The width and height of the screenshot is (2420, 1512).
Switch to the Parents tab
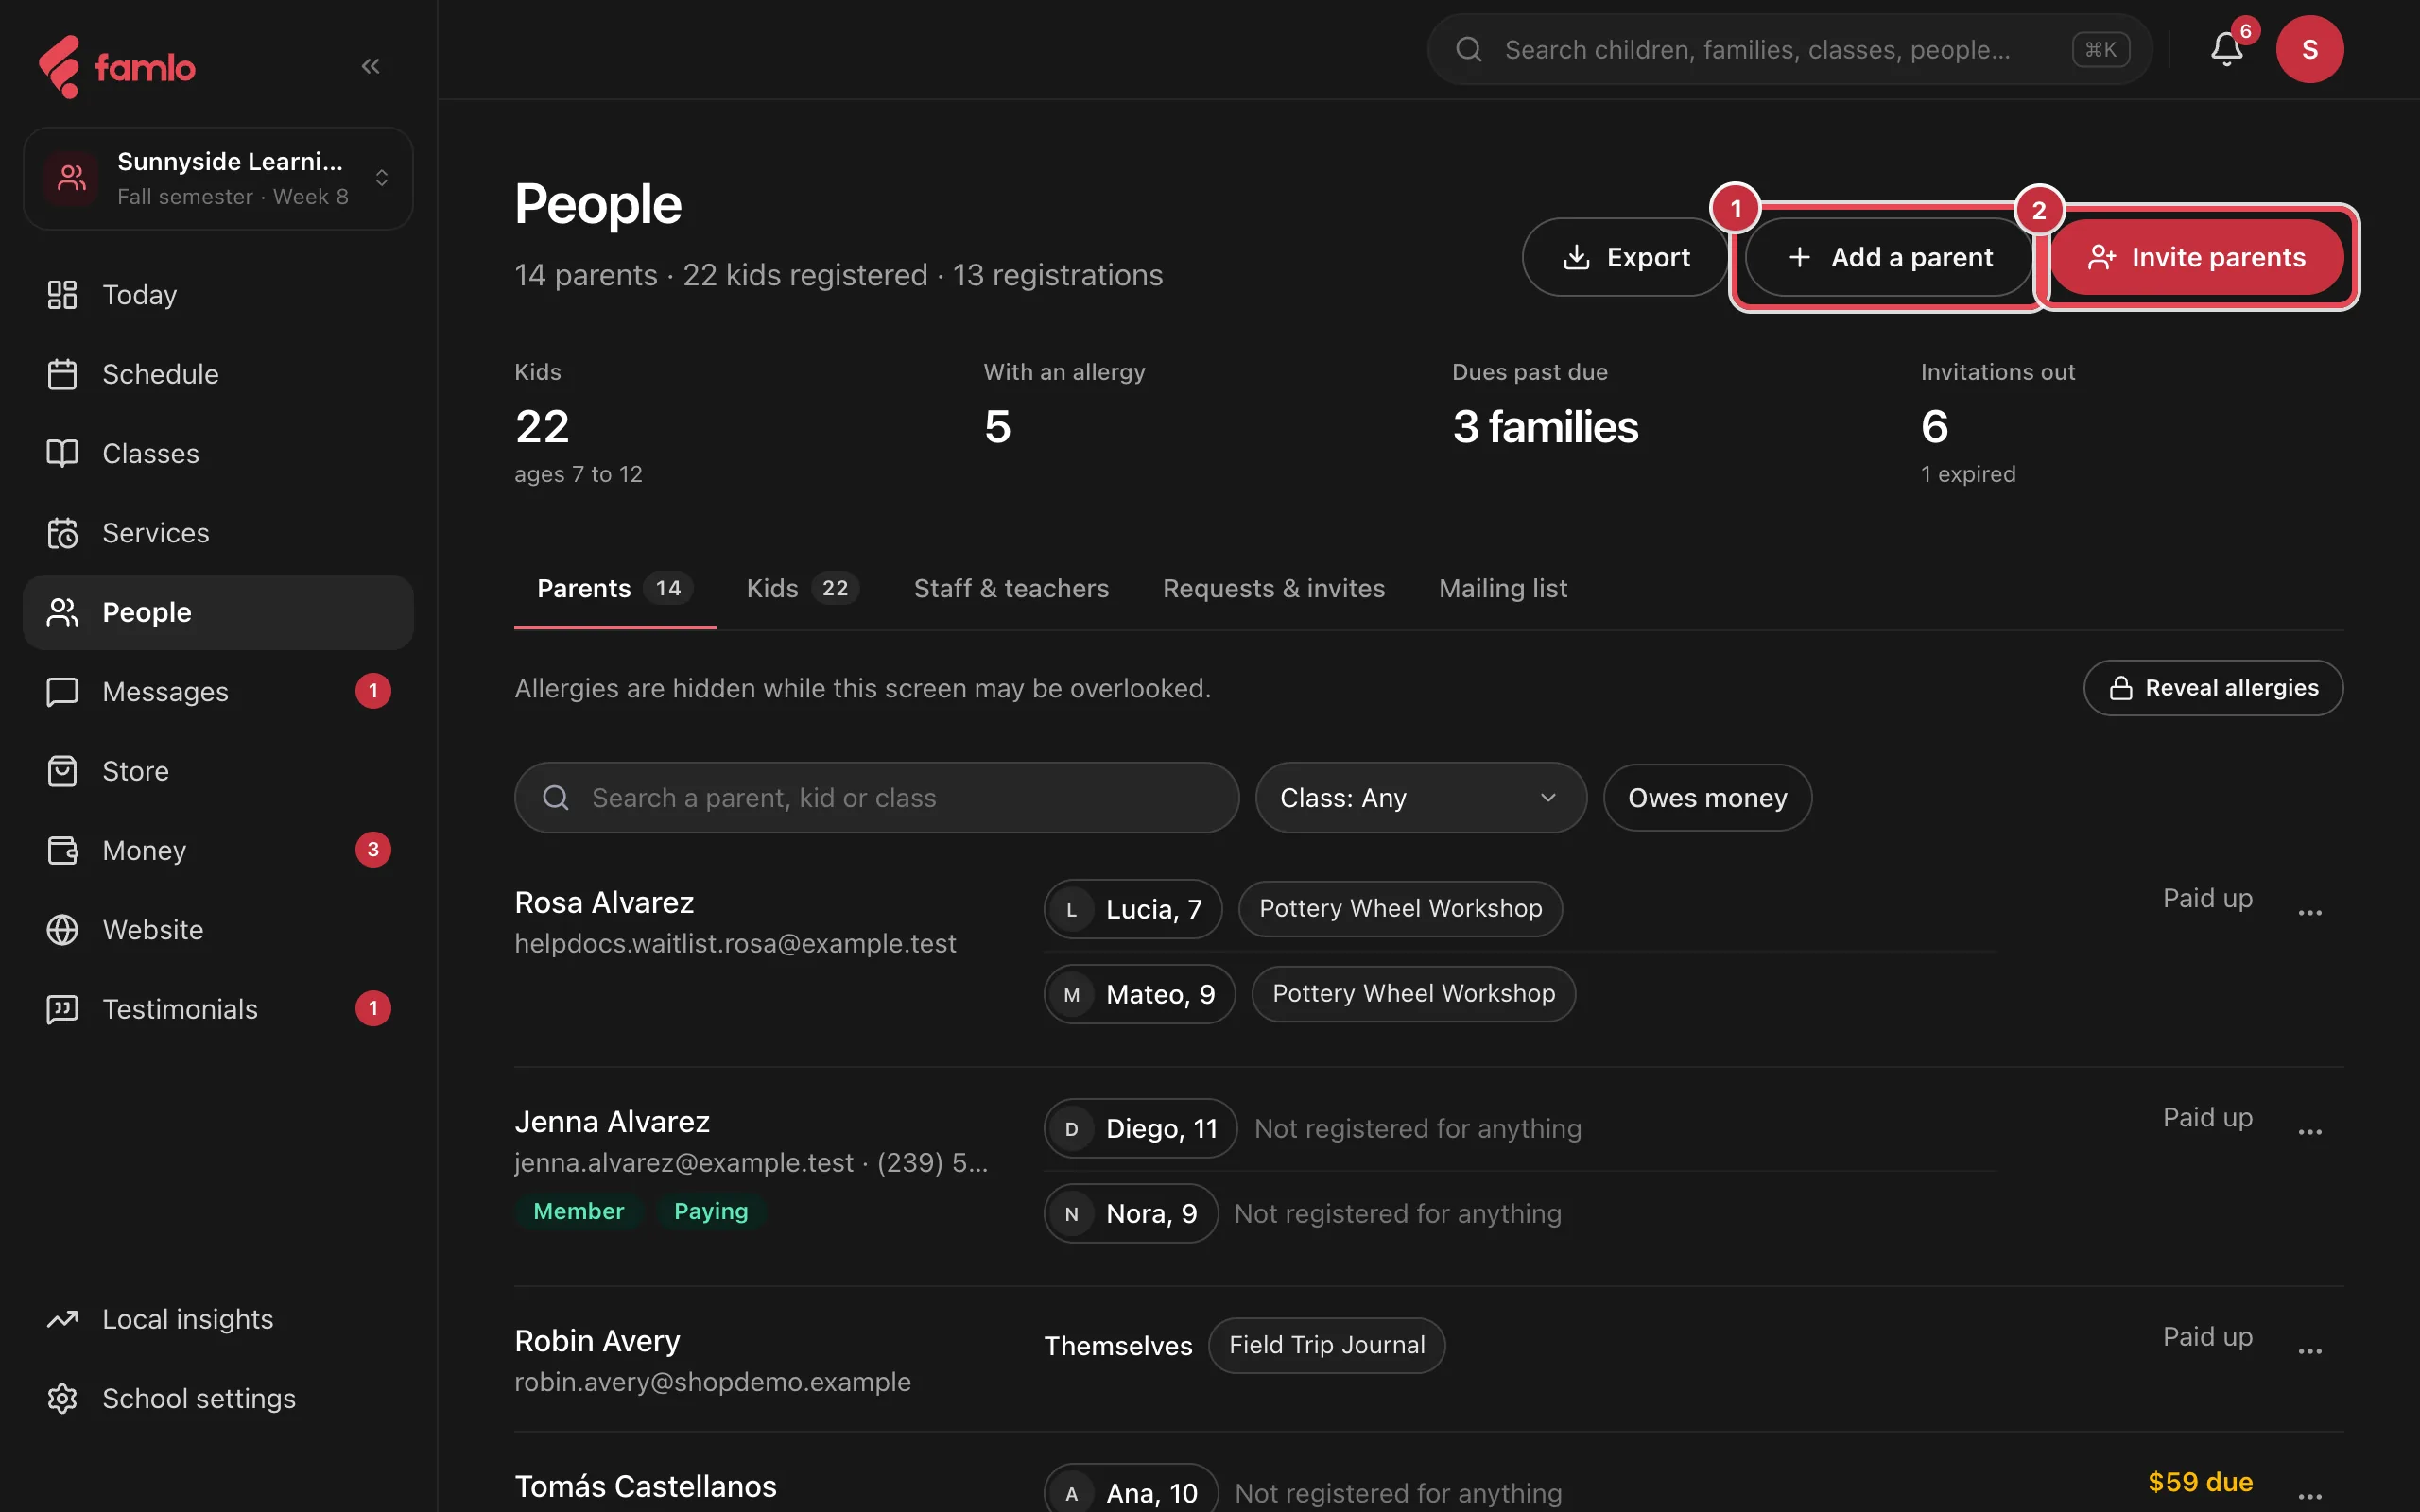tap(614, 588)
